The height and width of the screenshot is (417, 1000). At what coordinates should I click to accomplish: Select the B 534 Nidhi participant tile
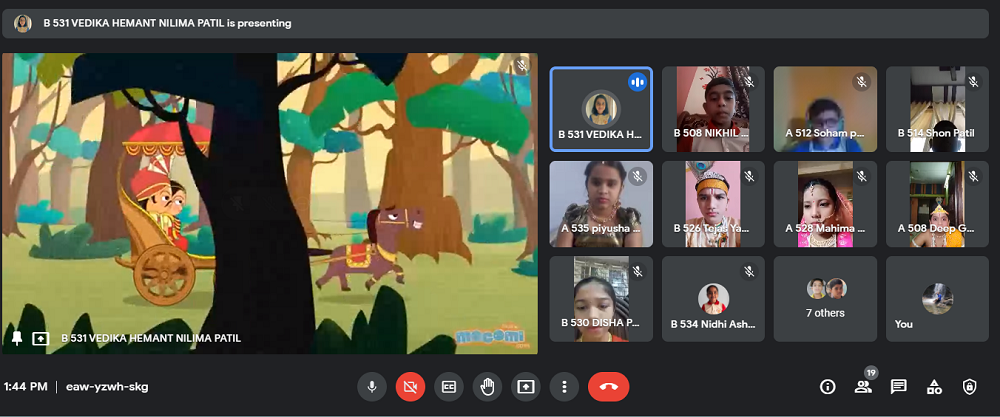click(713, 298)
